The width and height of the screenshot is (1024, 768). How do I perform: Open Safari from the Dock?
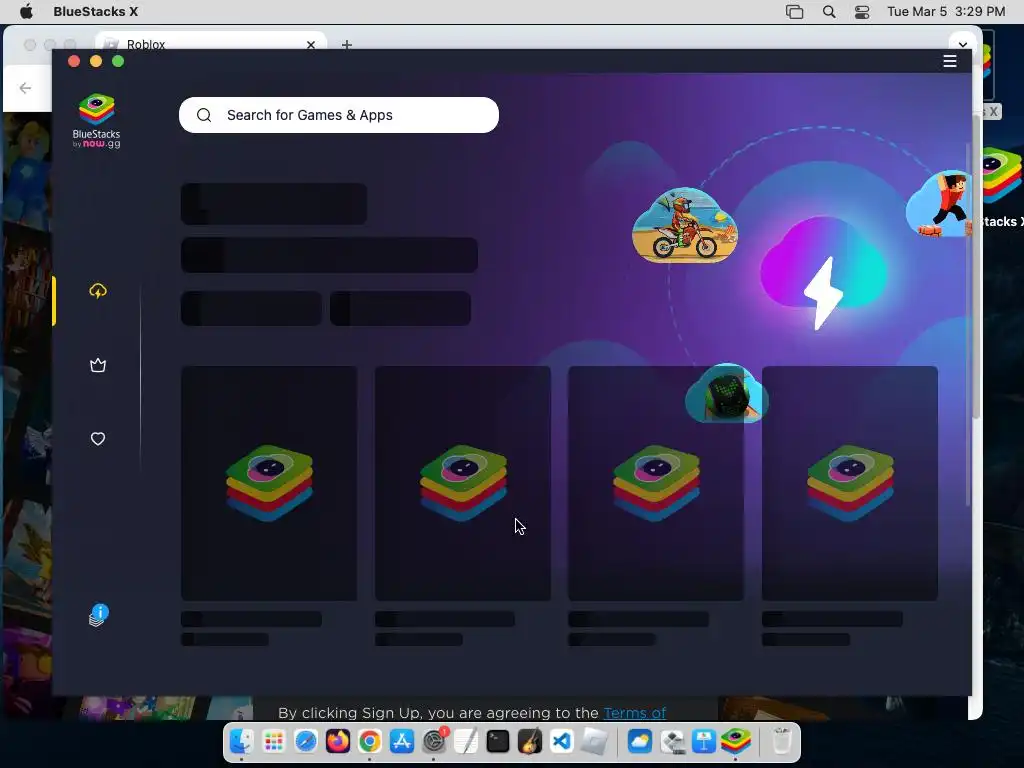pyautogui.click(x=306, y=741)
